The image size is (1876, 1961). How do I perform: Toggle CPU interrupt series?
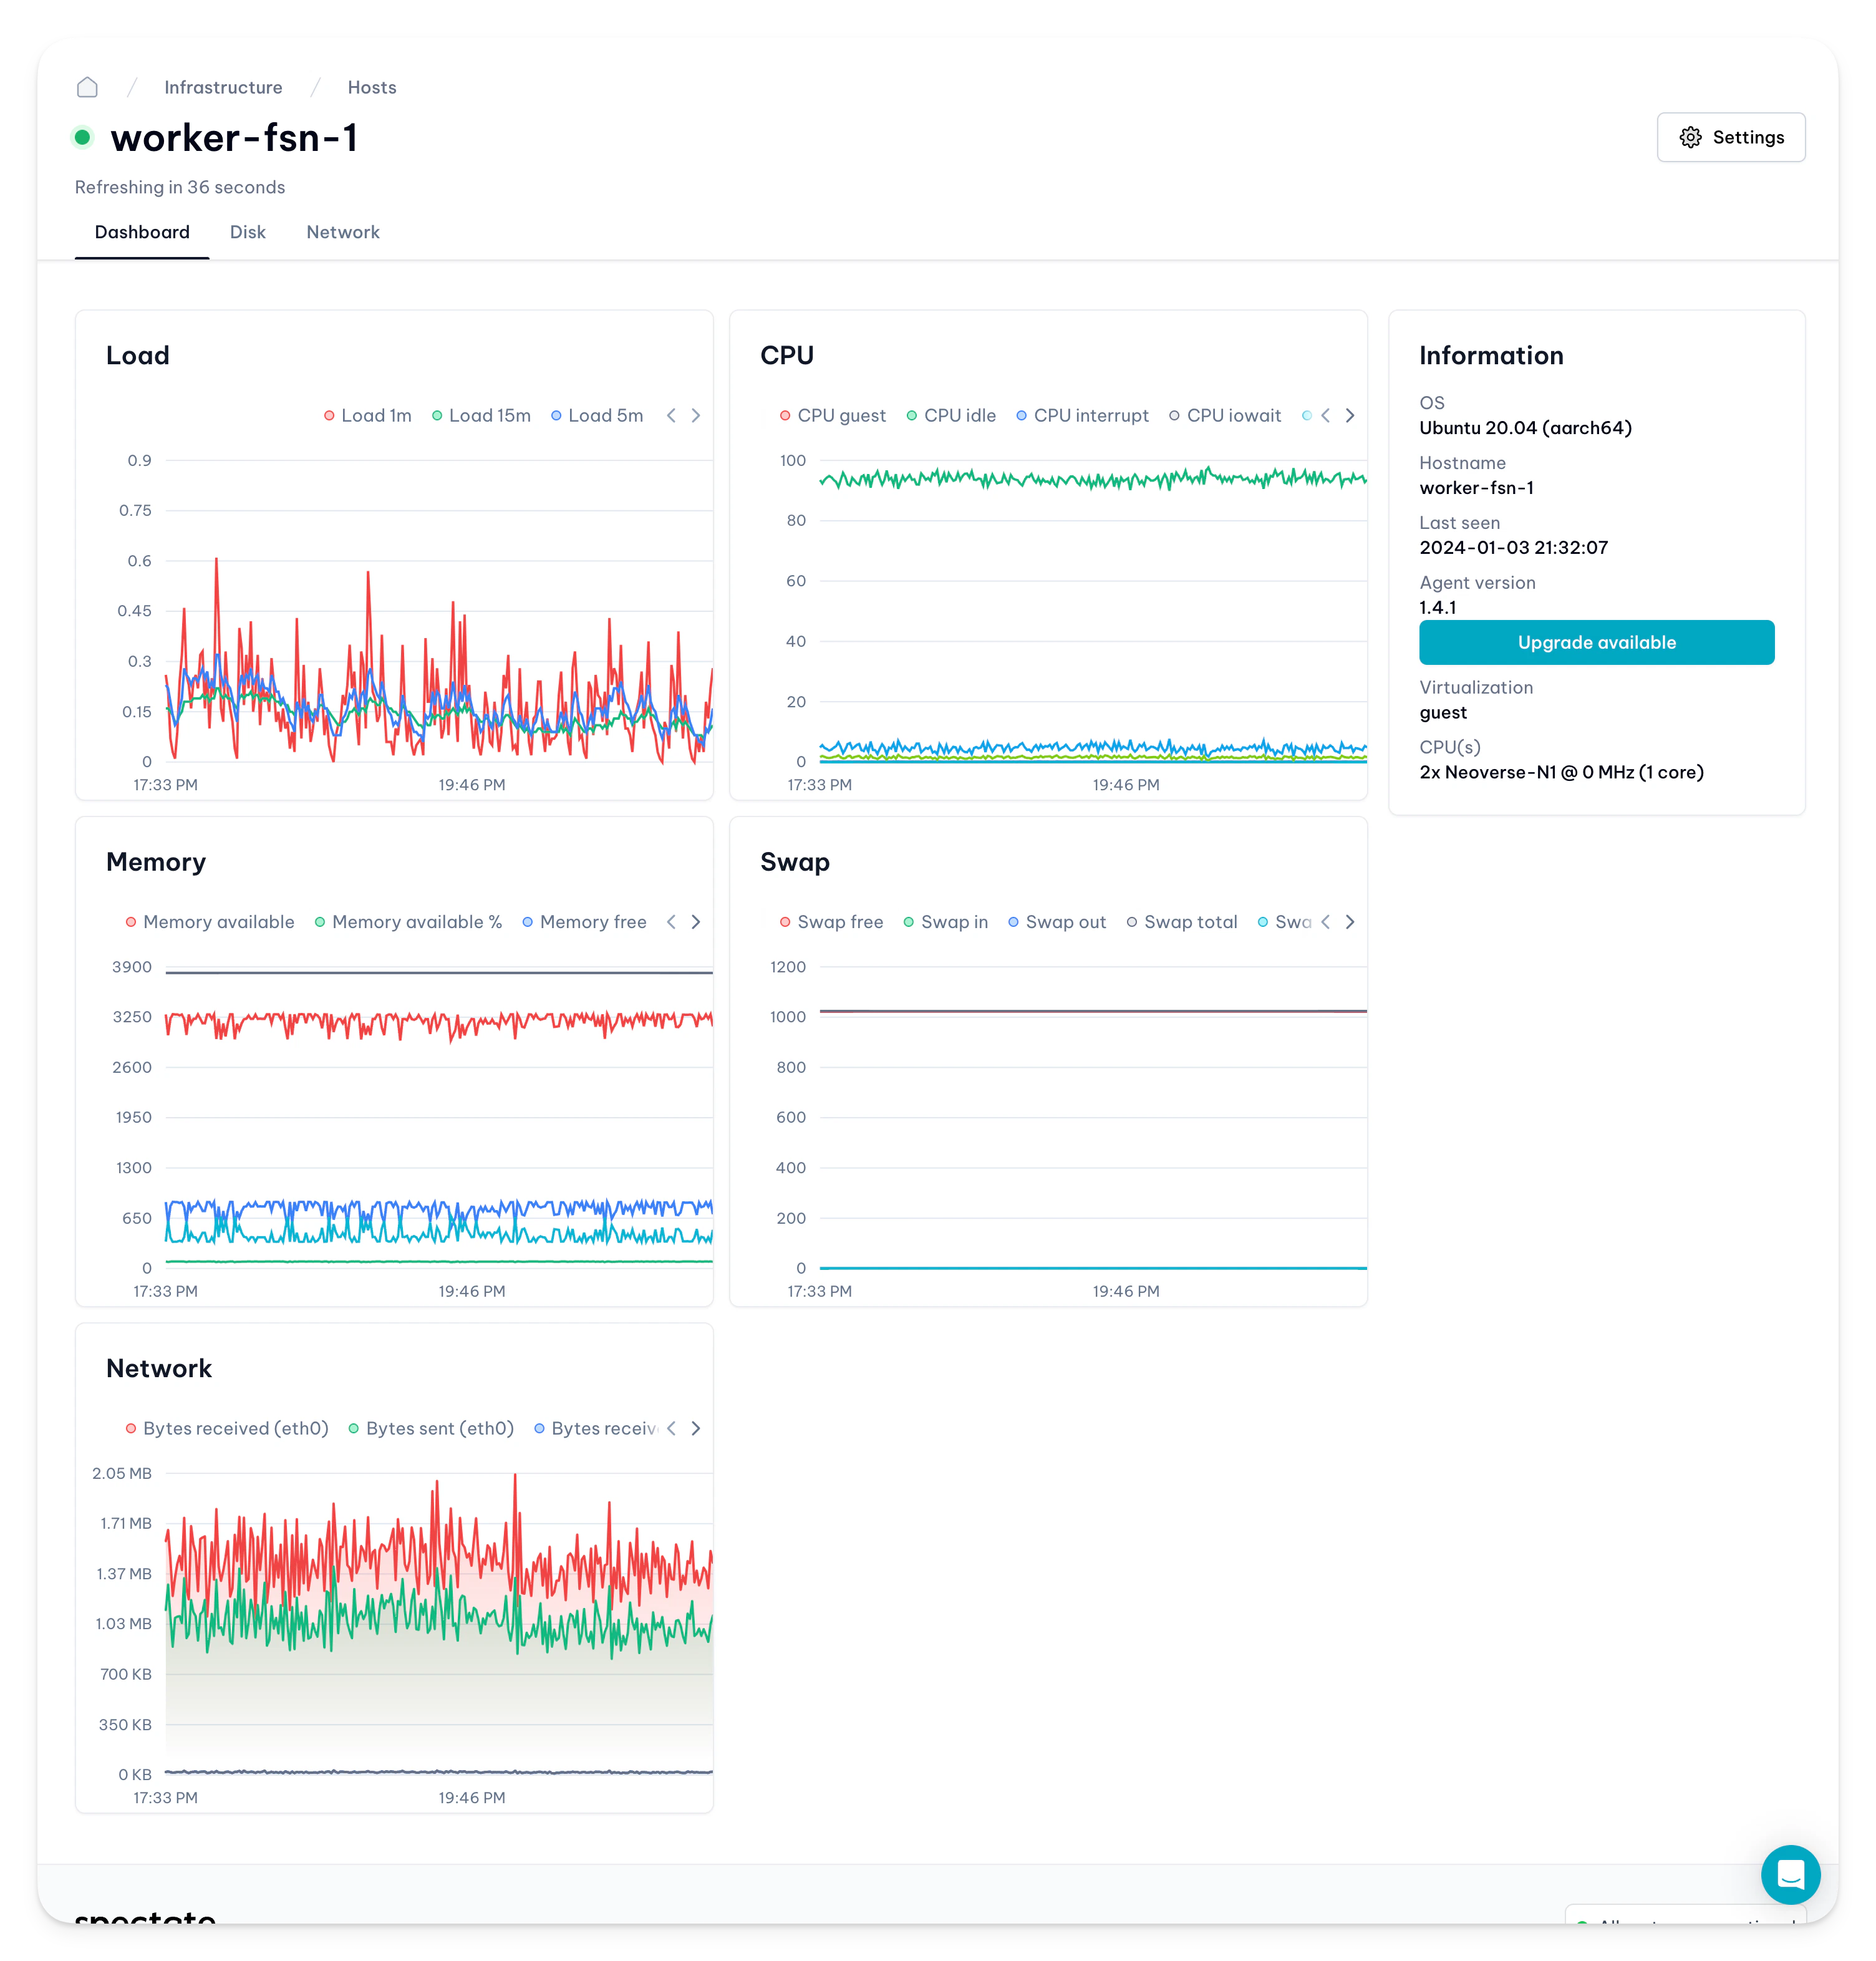click(1082, 415)
